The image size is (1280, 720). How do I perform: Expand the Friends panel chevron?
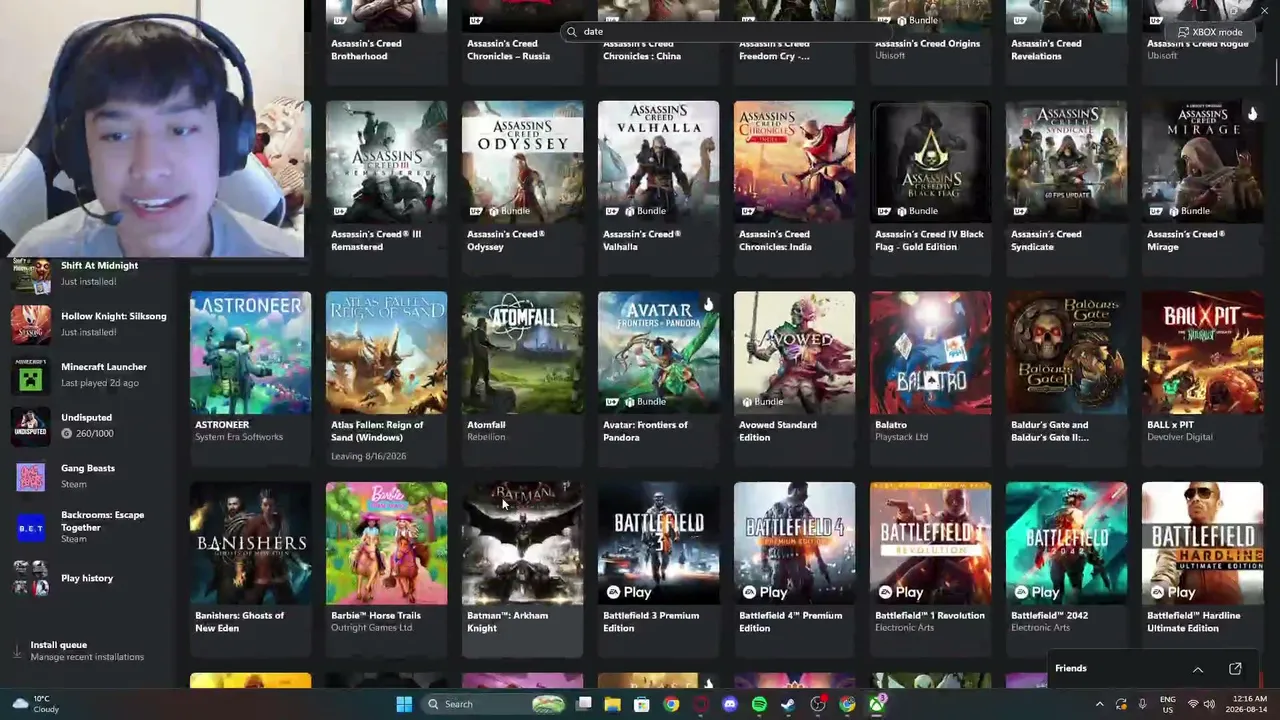point(1198,669)
